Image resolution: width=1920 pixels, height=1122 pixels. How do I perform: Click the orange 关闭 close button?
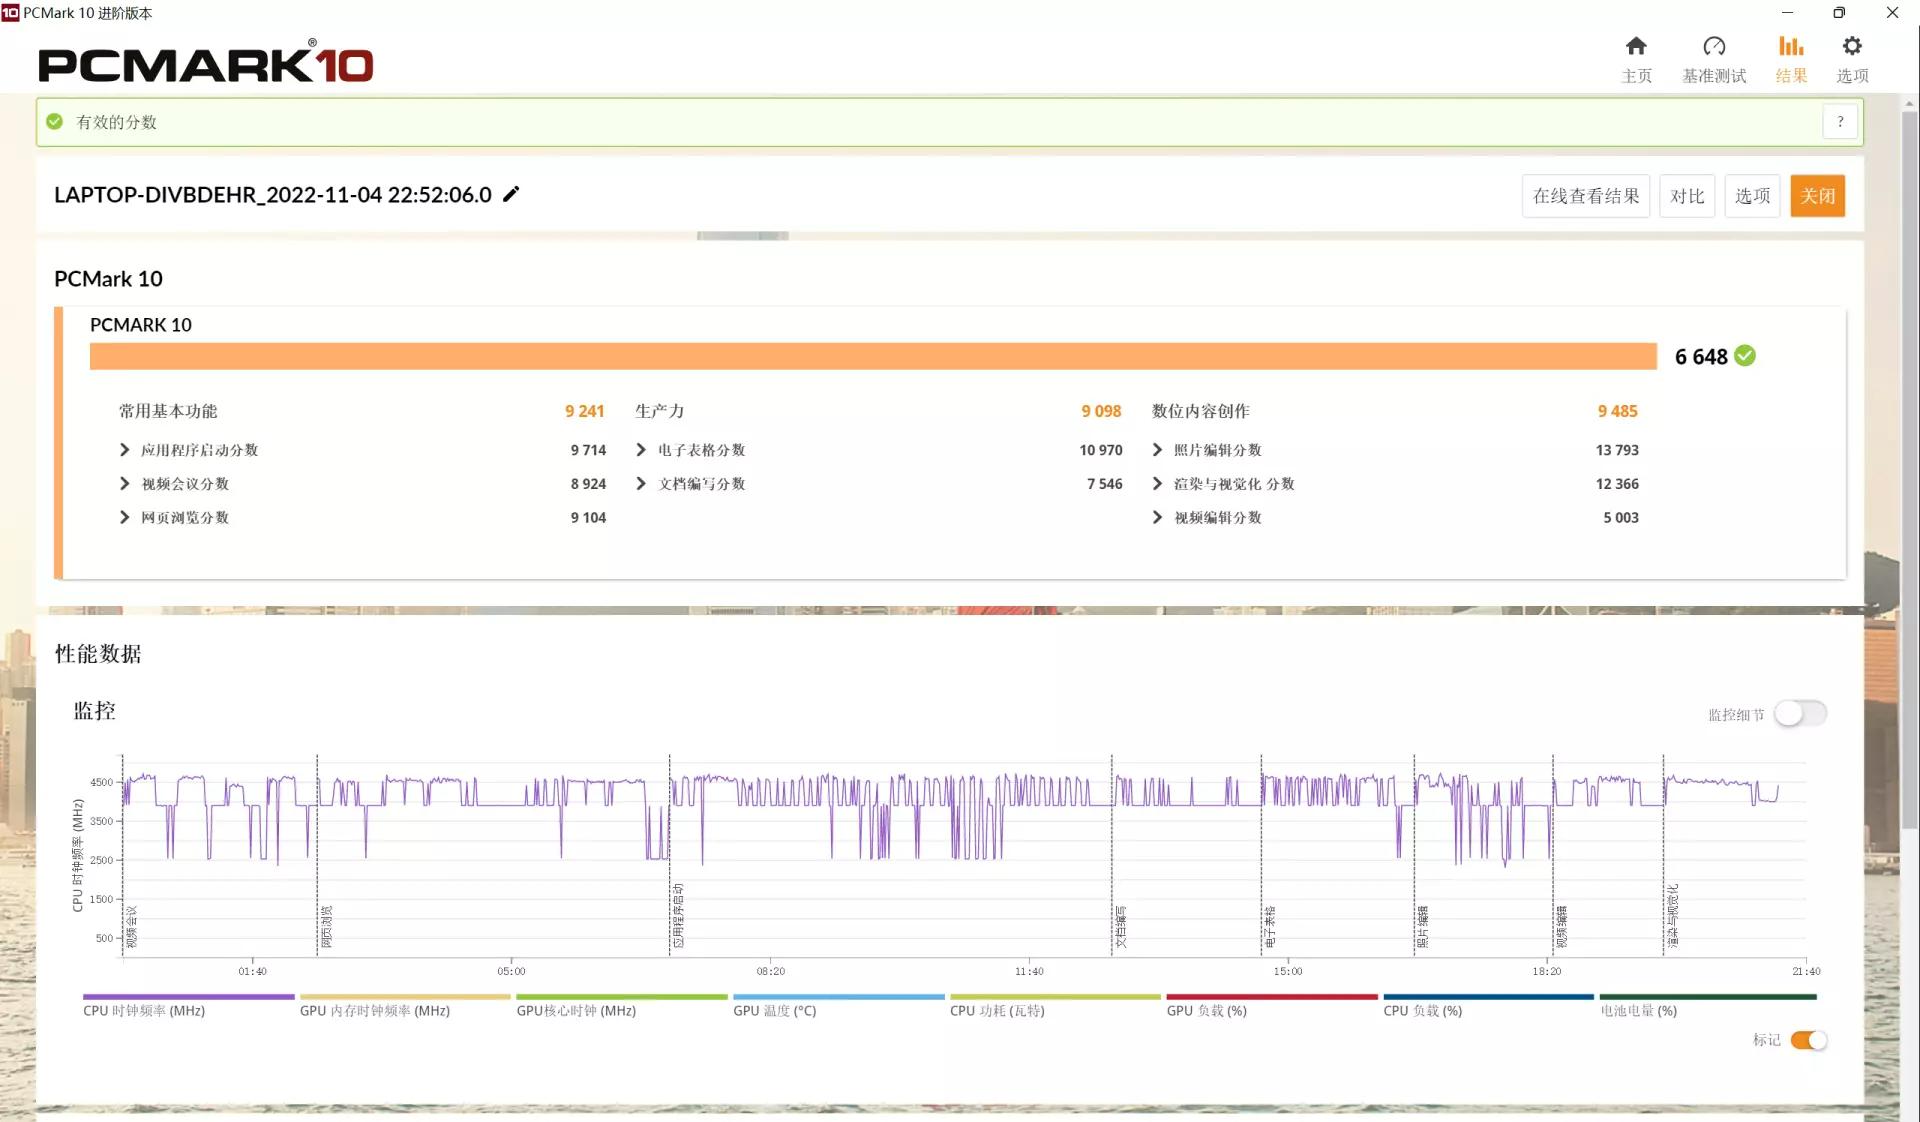[1817, 196]
